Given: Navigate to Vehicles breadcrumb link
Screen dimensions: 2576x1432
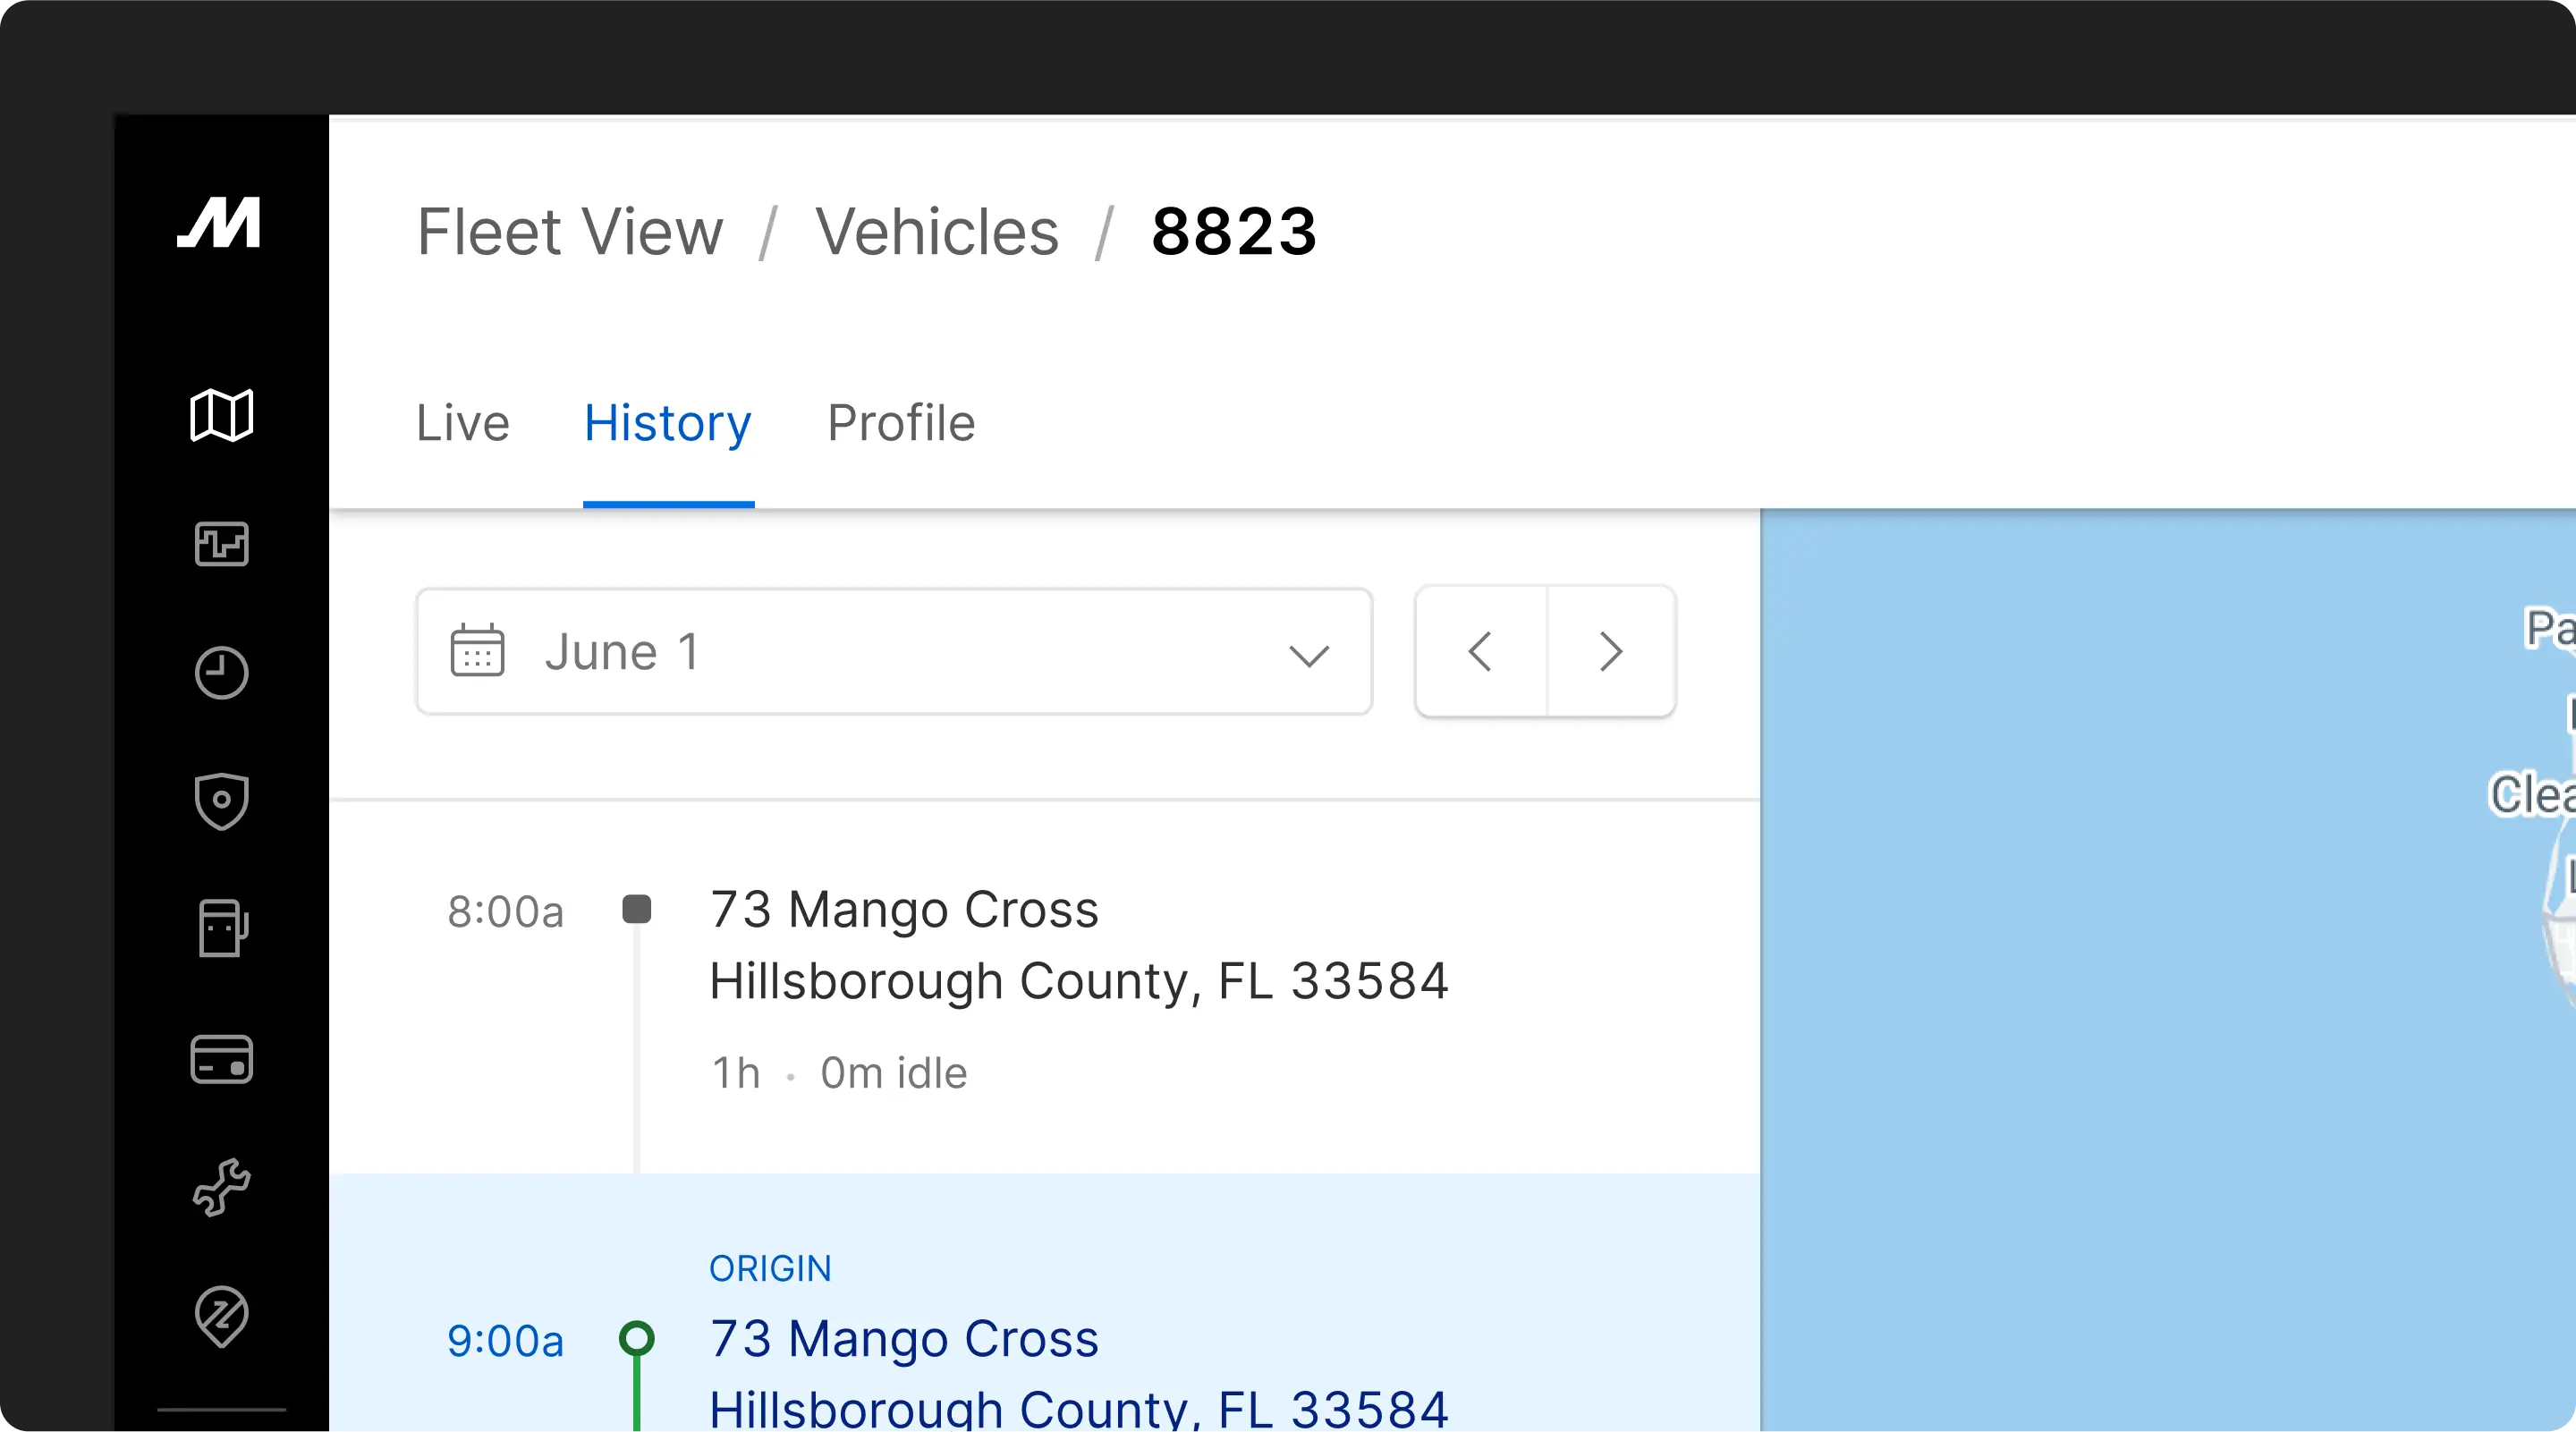Looking at the screenshot, I should point(936,232).
